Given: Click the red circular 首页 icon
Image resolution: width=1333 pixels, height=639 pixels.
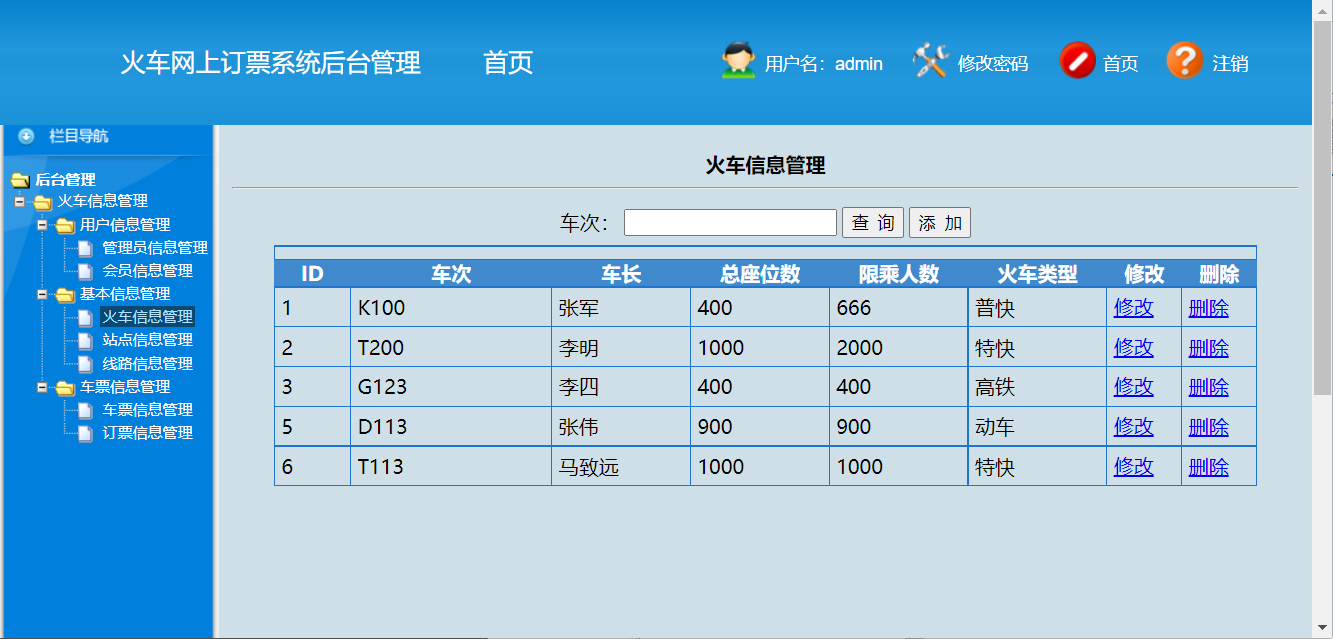Looking at the screenshot, I should tap(1078, 62).
